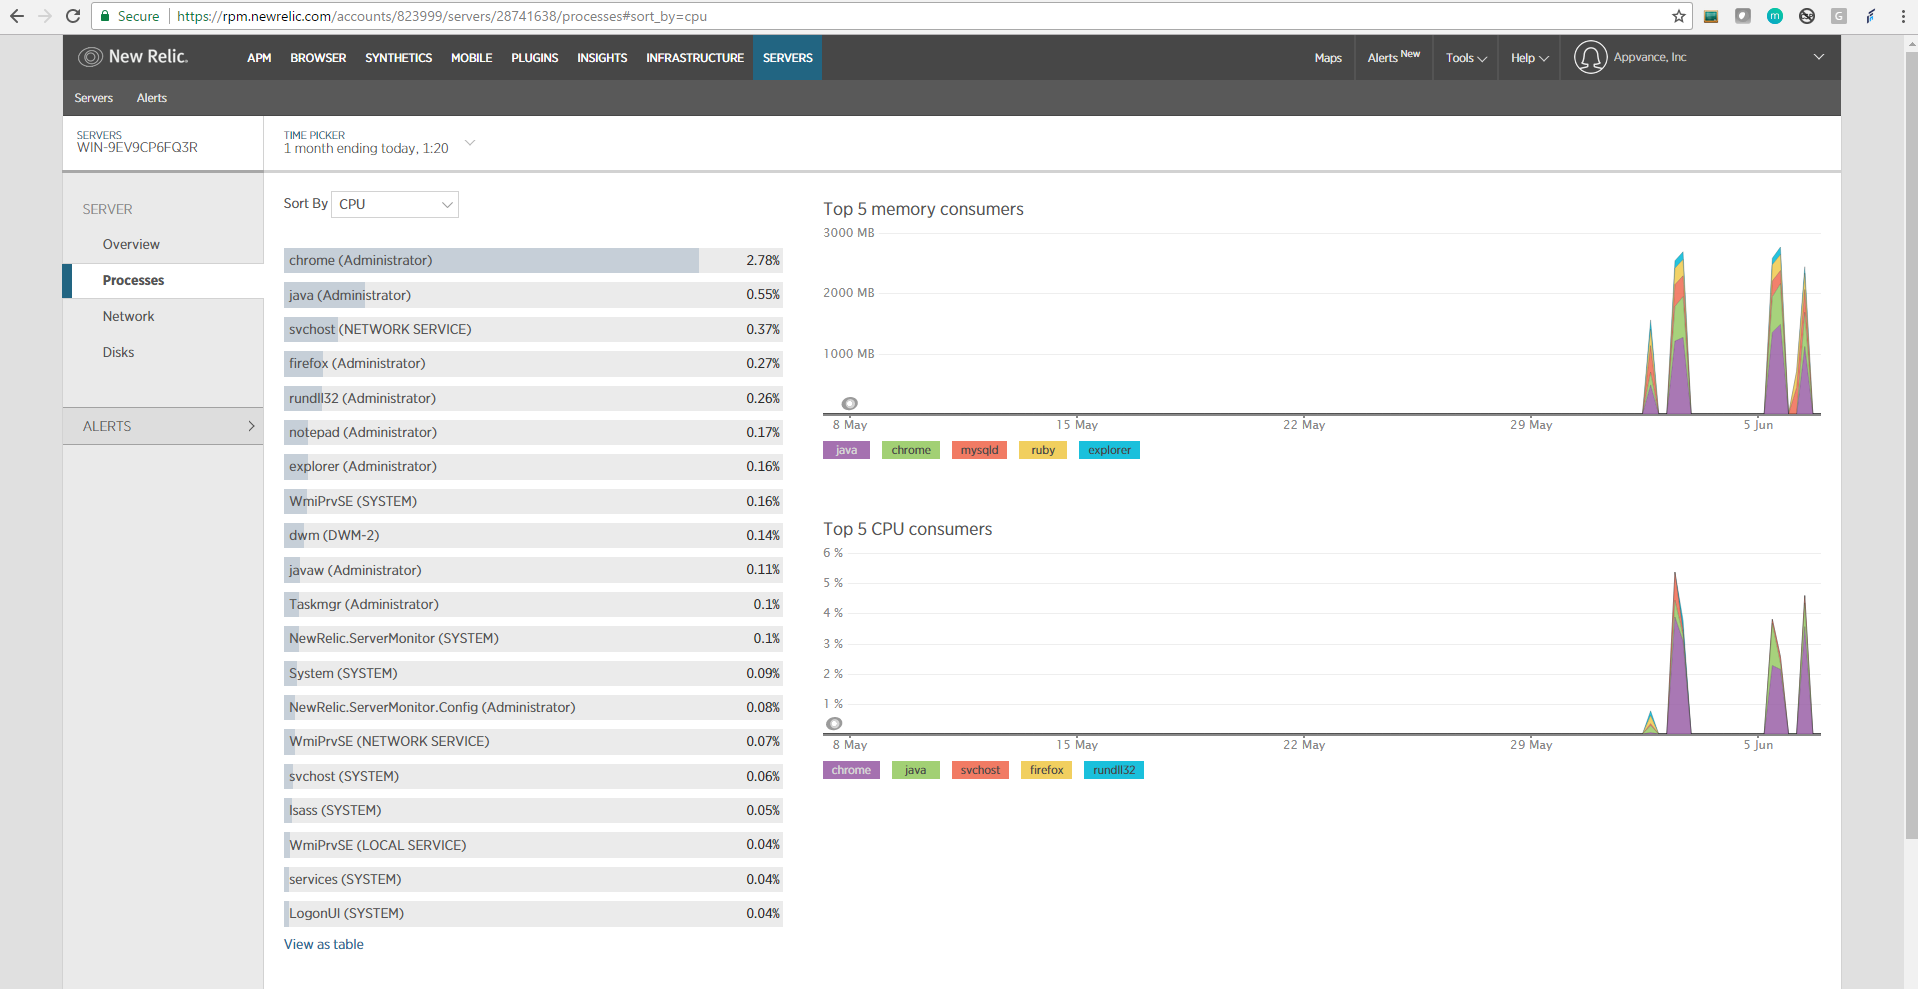
Task: Click the secure padlock icon
Action: click(106, 16)
